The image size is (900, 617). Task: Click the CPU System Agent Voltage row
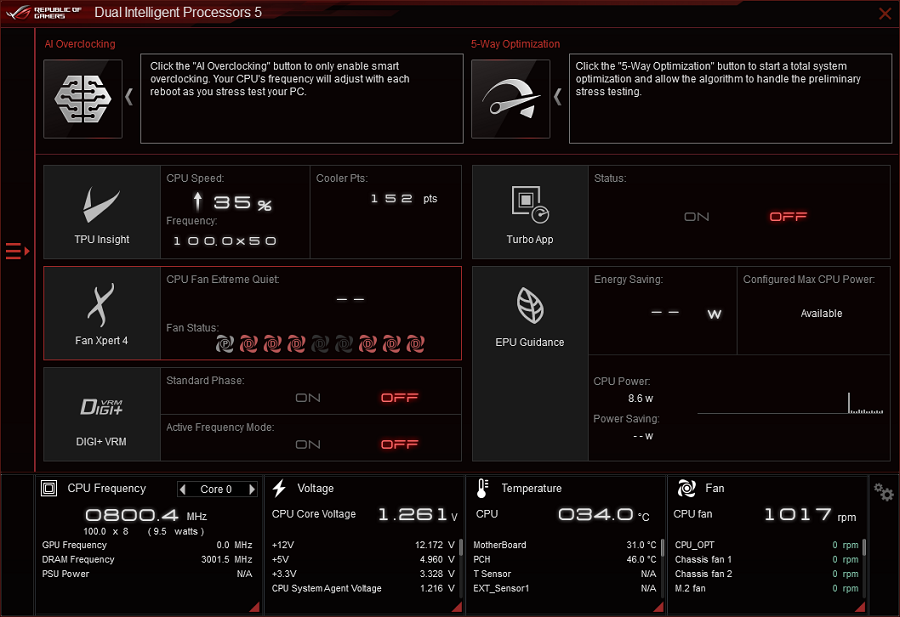pos(363,588)
